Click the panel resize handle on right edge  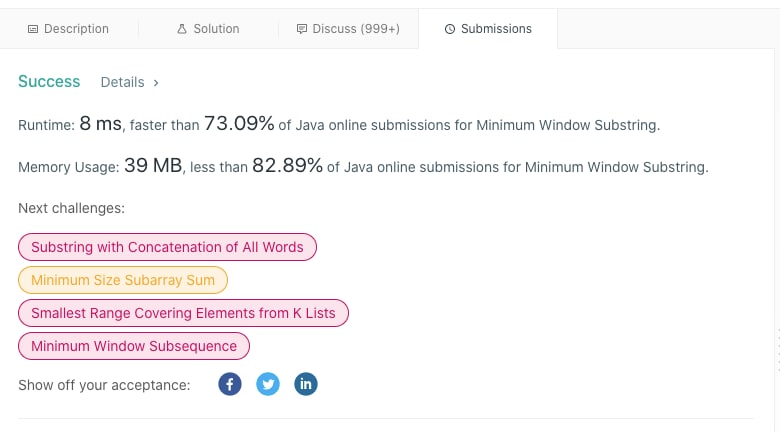pos(778,350)
